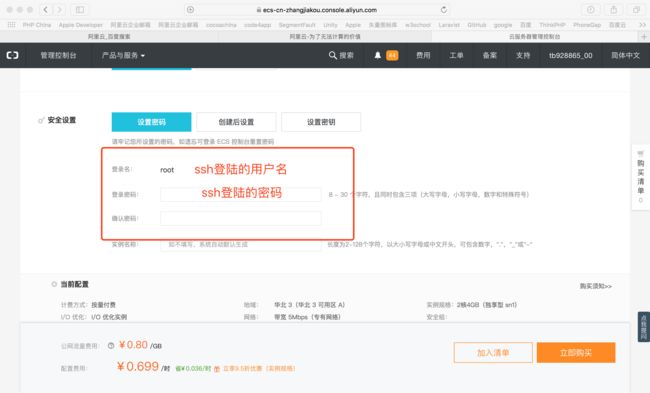Open the w3school bookmark

click(x=418, y=25)
